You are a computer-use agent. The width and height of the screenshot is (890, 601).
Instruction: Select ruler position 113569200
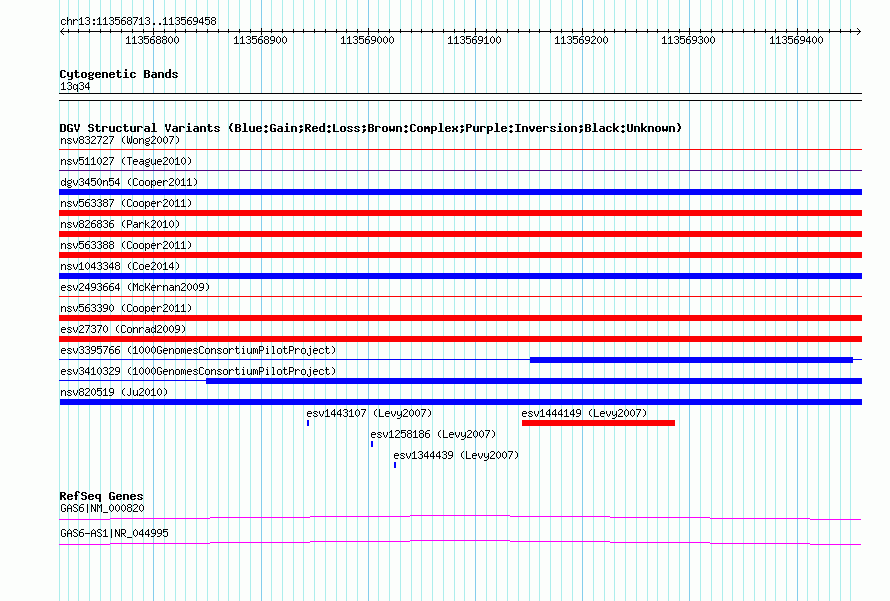[581, 40]
